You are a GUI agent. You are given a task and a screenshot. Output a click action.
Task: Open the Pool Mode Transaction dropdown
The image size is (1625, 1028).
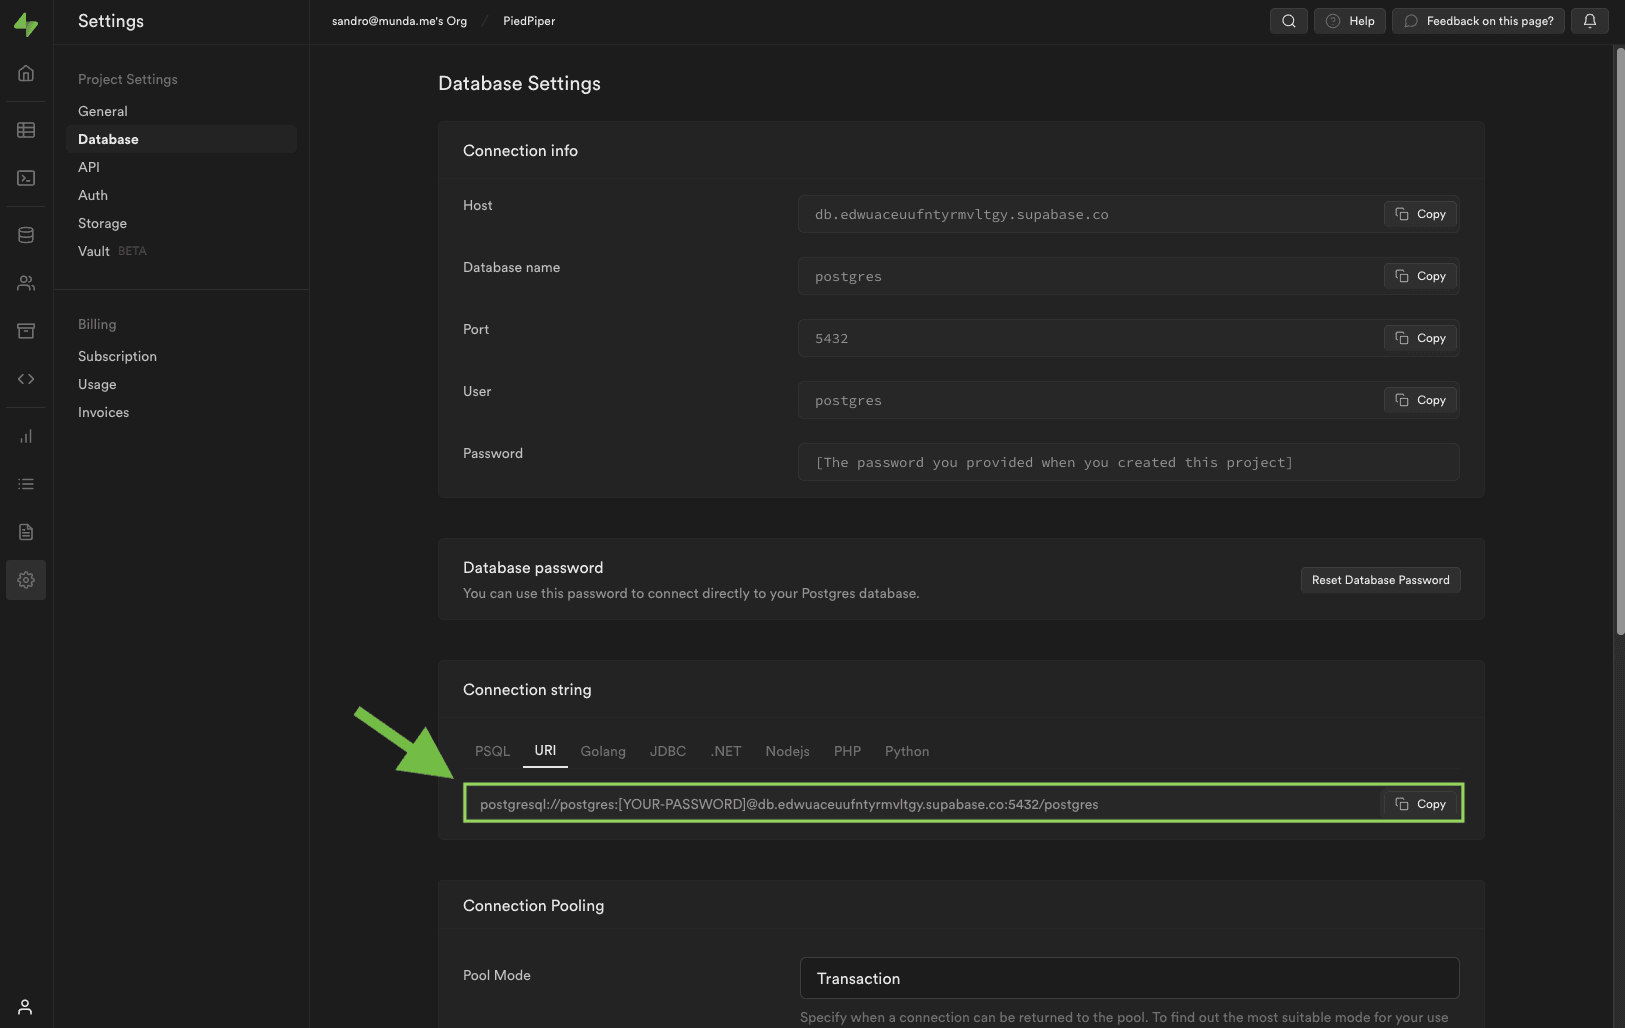click(x=1129, y=978)
